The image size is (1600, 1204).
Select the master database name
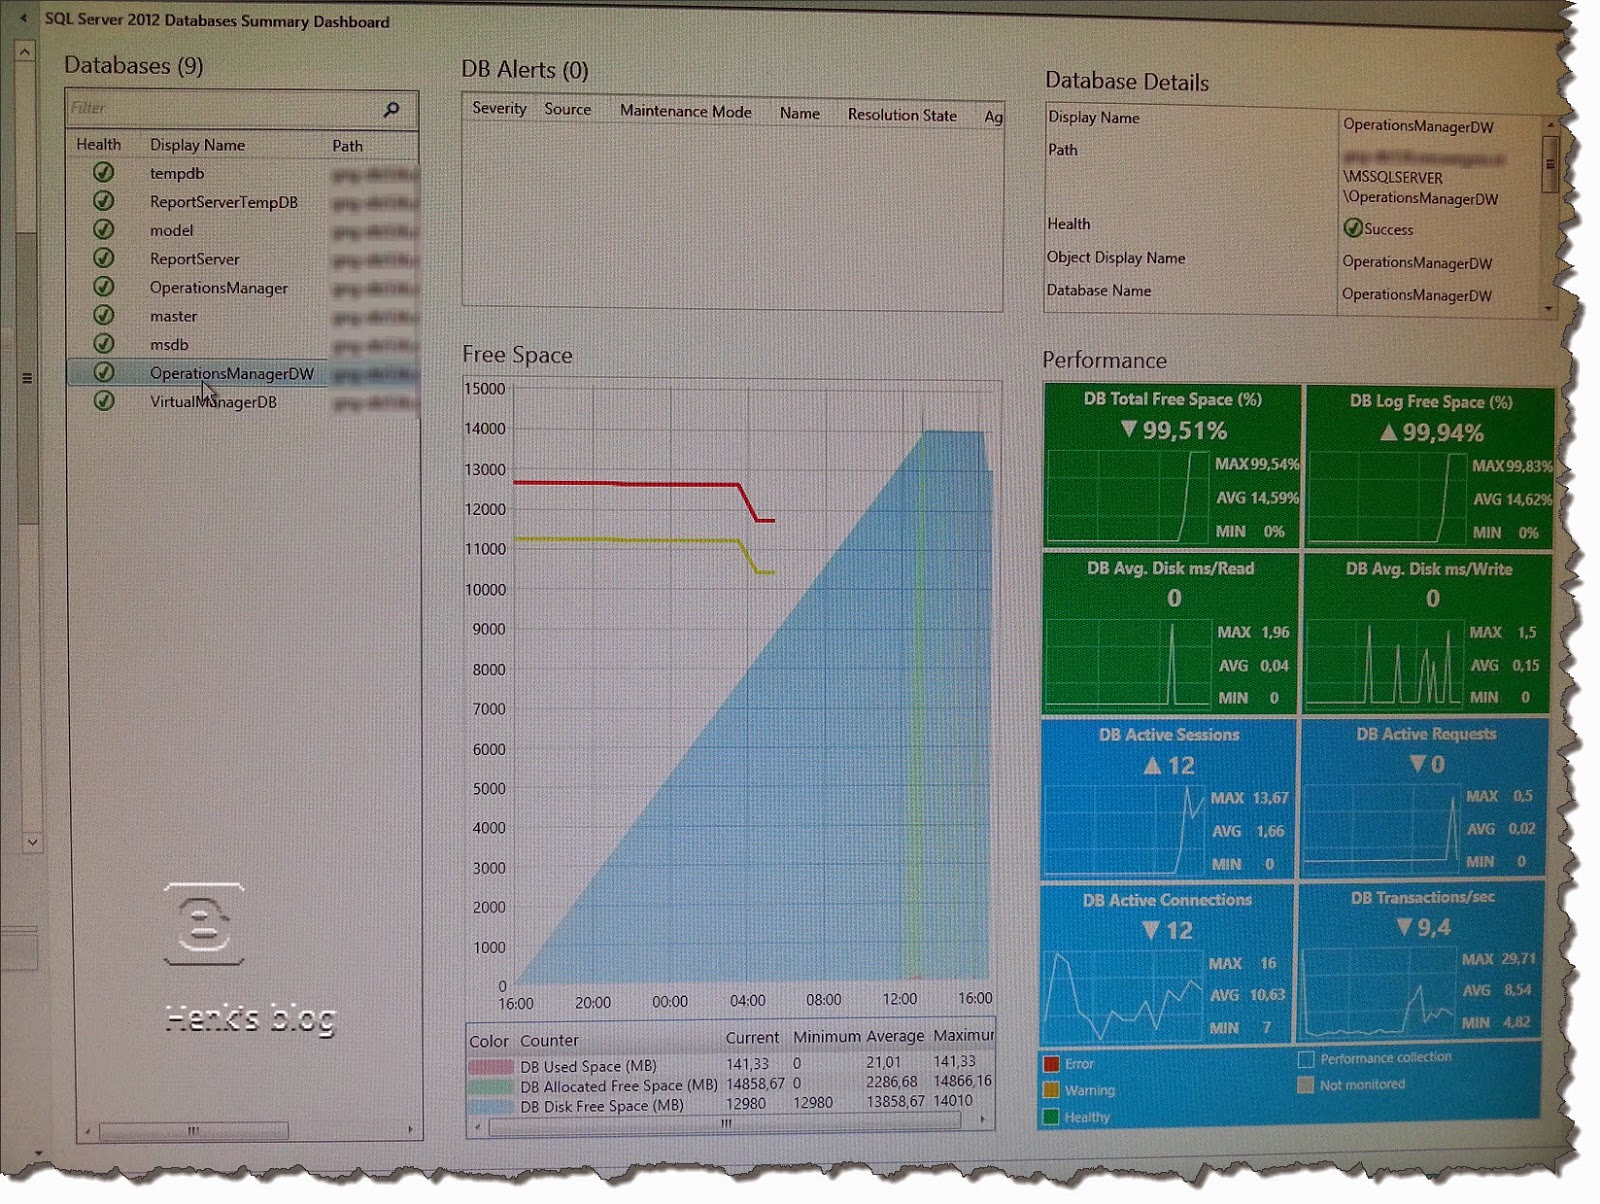173,316
